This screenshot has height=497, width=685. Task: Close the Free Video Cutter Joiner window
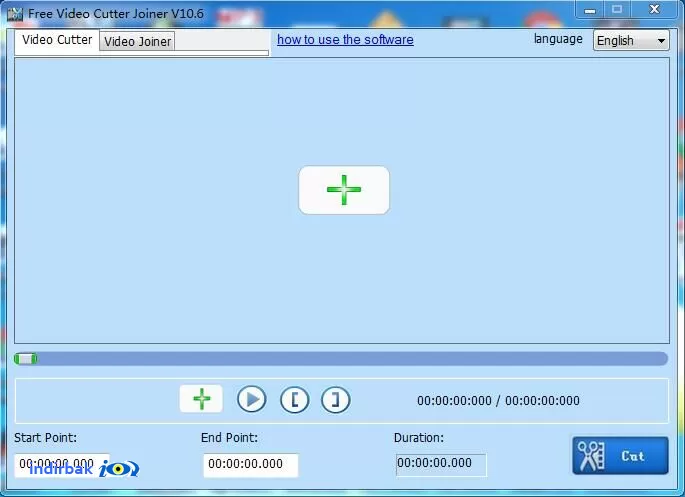click(x=654, y=10)
